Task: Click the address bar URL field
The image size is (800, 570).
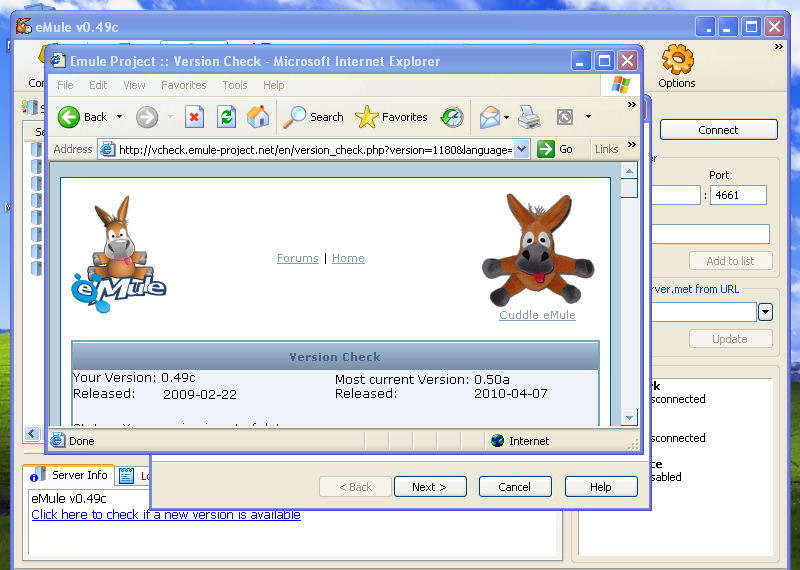Action: click(314, 150)
